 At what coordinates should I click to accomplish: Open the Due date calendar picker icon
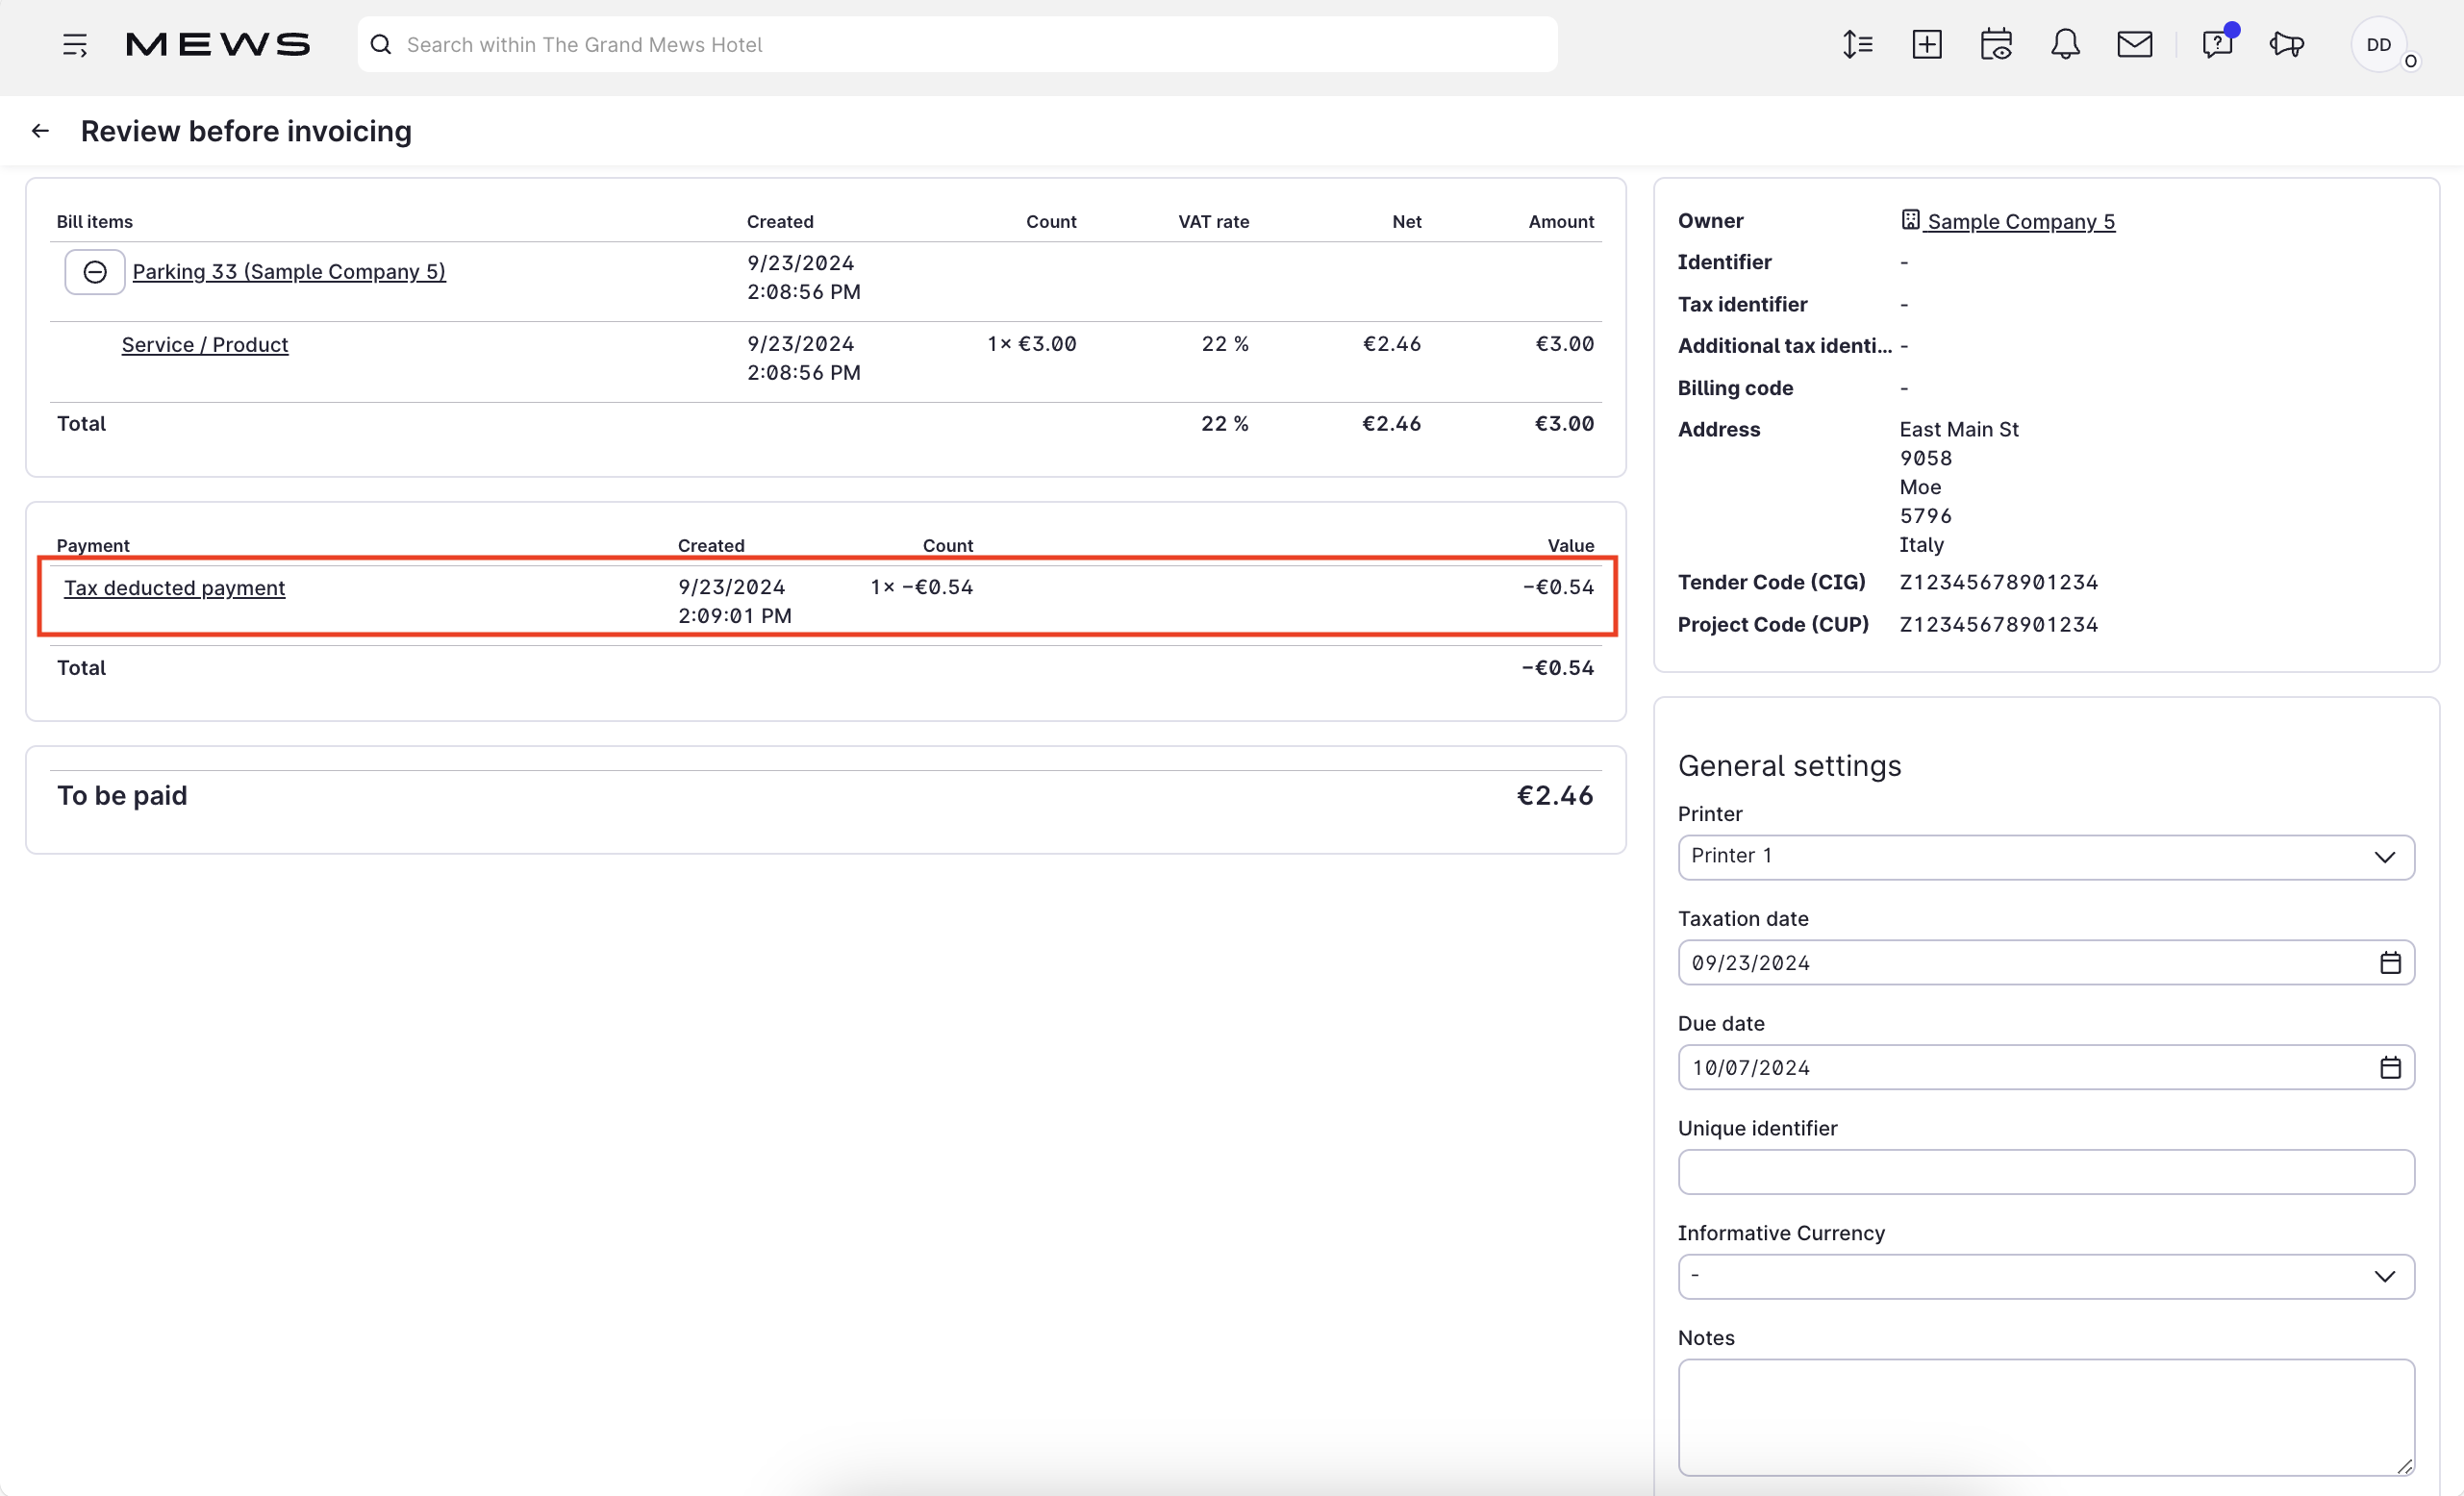pyautogui.click(x=2390, y=1068)
